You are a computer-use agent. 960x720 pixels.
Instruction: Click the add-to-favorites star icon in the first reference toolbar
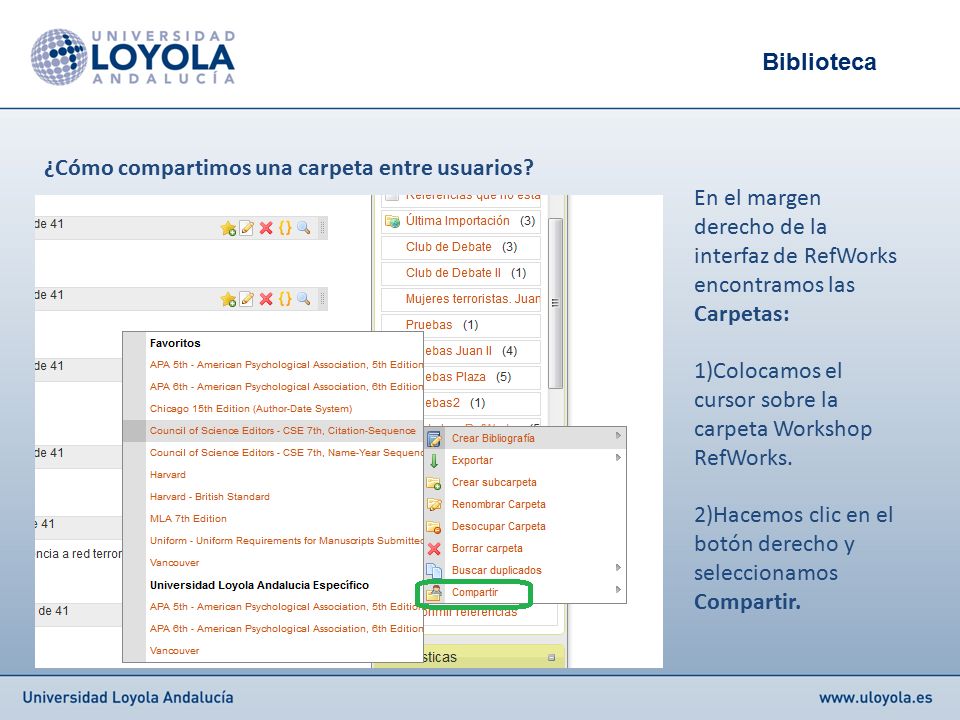click(x=228, y=228)
